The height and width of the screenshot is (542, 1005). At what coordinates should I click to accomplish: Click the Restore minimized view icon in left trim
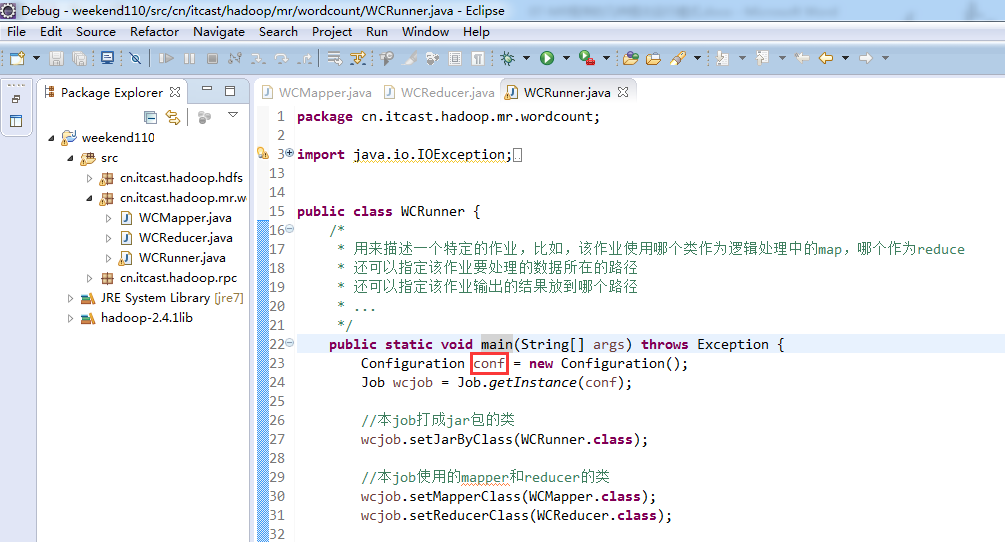pyautogui.click(x=16, y=99)
